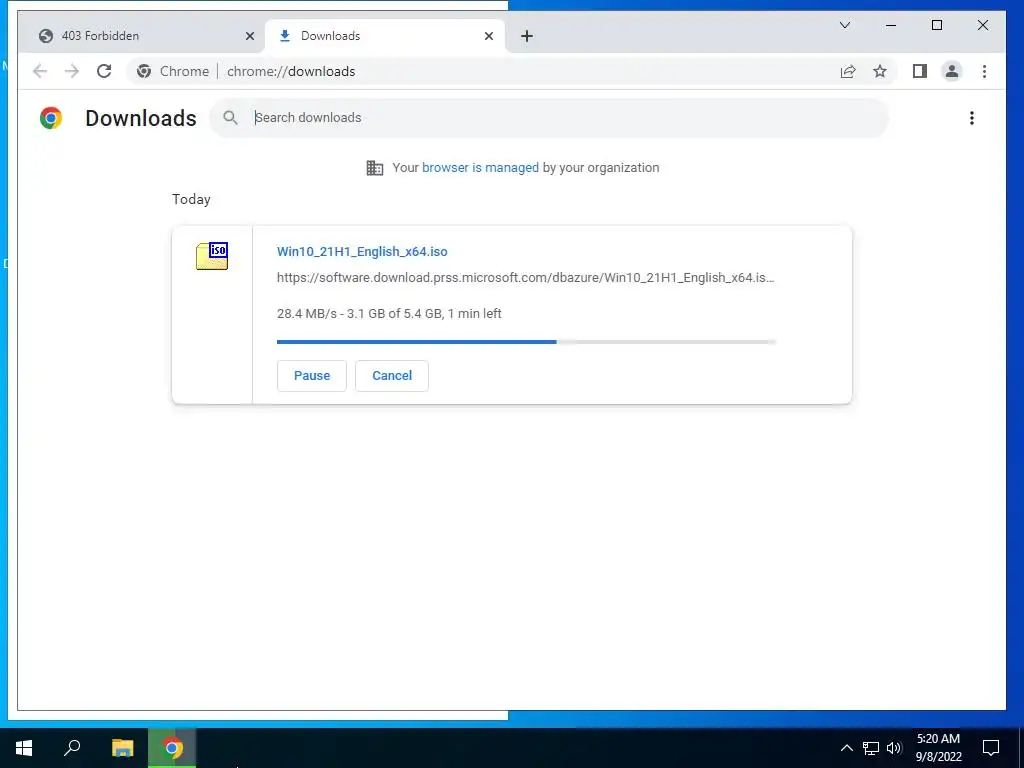Open the 'browser is managed' link
Image resolution: width=1024 pixels, height=768 pixels.
click(480, 168)
